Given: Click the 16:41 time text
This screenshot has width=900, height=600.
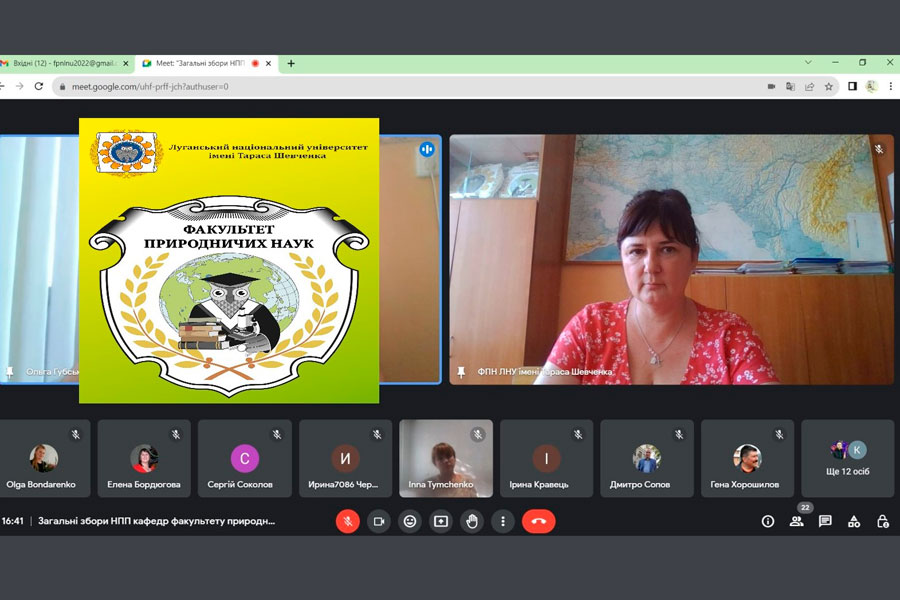Looking at the screenshot, I should pyautogui.click(x=13, y=521).
